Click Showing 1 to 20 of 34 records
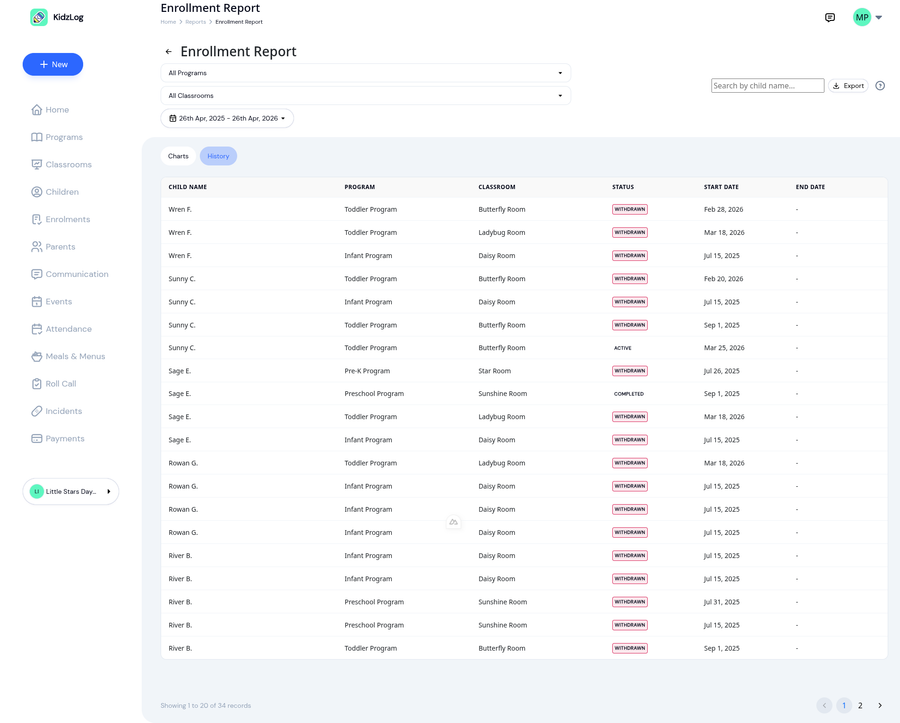Viewport: 900px width, 723px height. coord(205,706)
